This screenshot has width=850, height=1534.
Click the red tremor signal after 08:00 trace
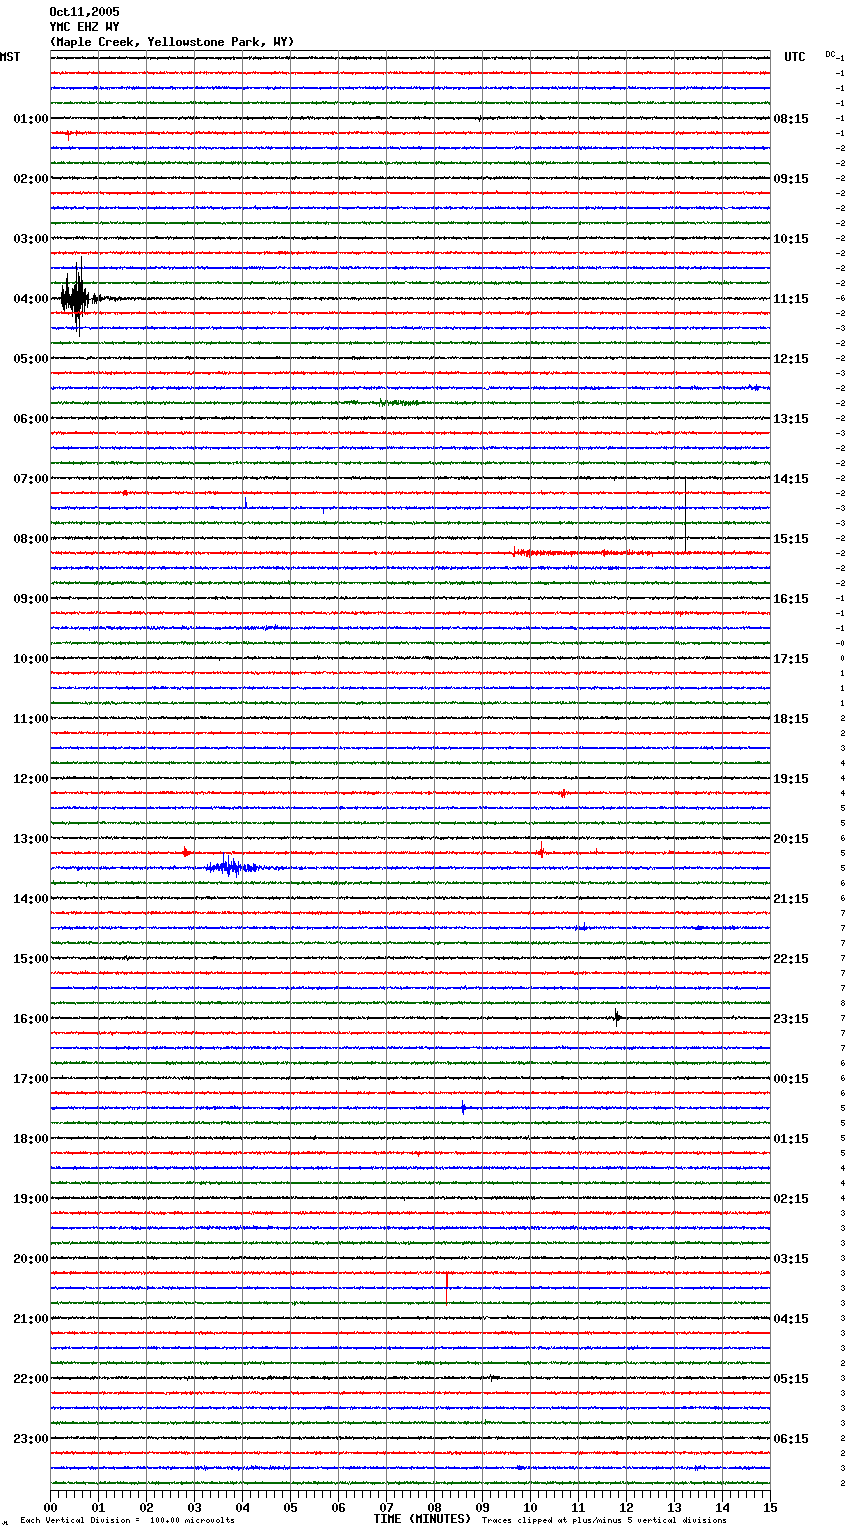point(585,552)
